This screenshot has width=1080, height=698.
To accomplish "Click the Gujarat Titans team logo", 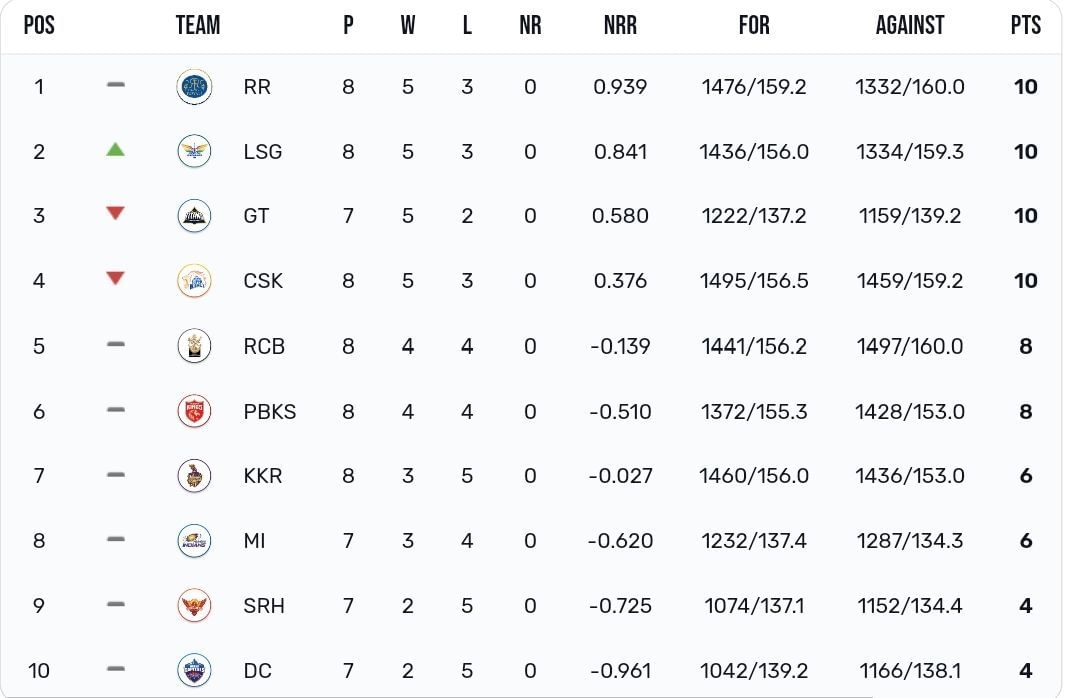I will [x=194, y=216].
